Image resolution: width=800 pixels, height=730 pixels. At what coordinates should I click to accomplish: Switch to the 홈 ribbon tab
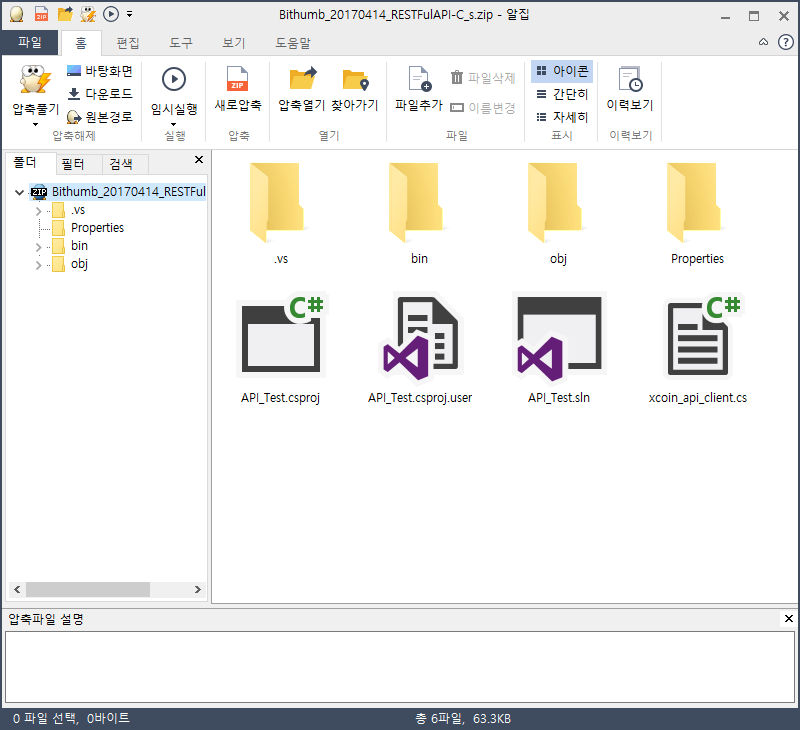(x=81, y=43)
